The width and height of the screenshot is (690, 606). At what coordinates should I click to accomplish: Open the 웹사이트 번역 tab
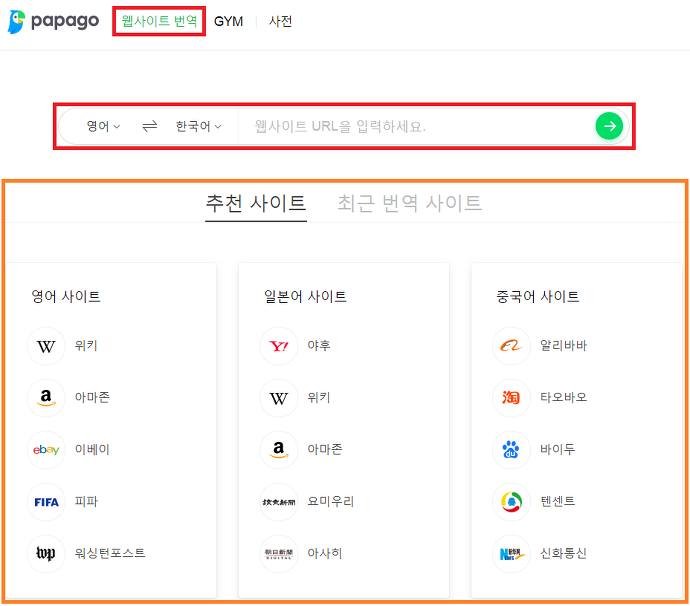coord(159,21)
